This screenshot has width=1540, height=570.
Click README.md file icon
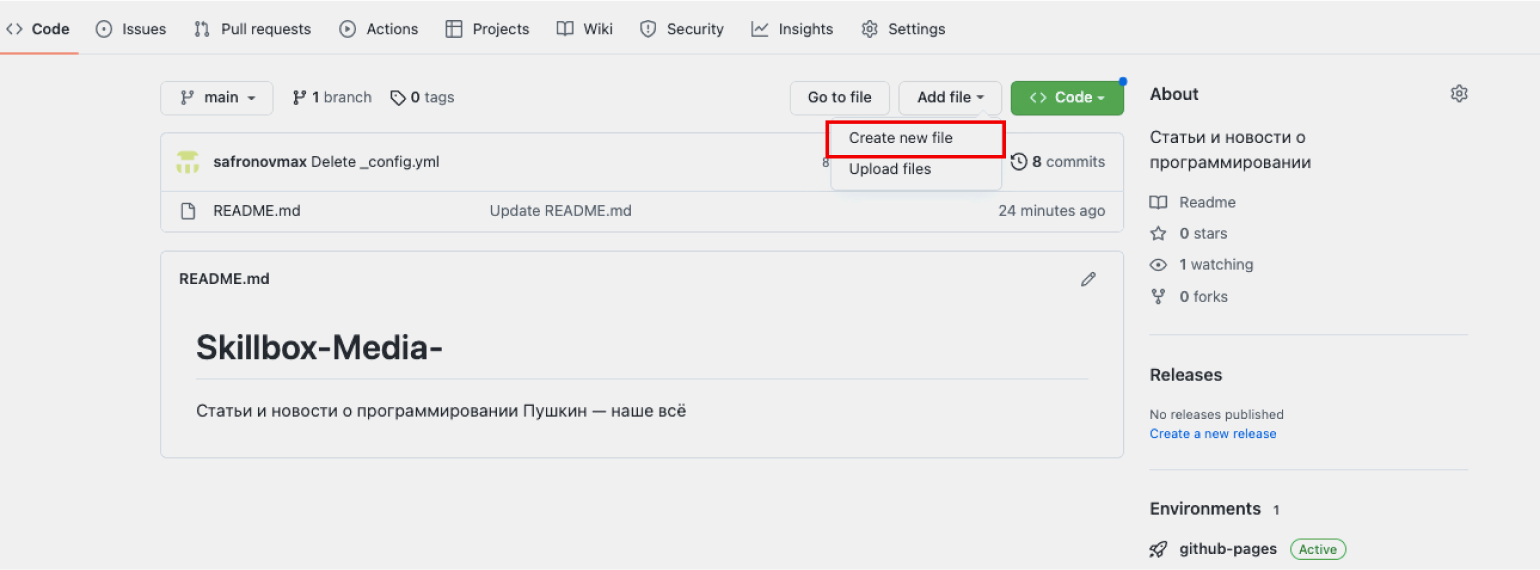pos(187,211)
